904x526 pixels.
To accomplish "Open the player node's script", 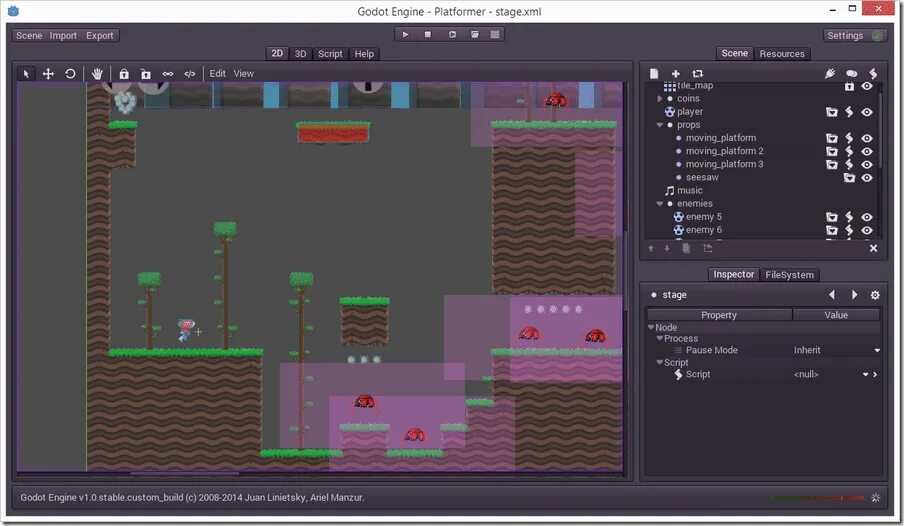I will point(849,112).
